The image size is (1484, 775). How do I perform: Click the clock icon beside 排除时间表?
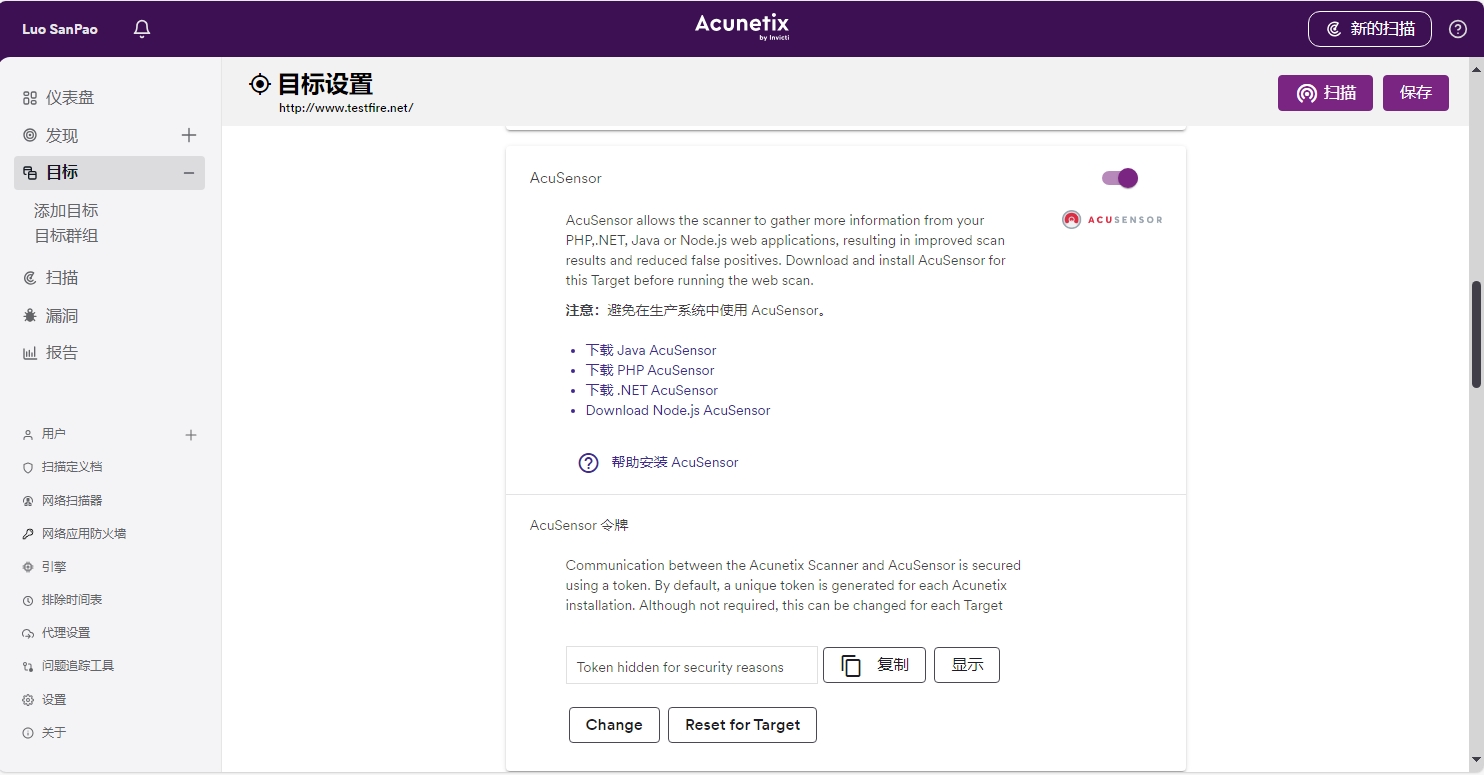[x=28, y=601]
